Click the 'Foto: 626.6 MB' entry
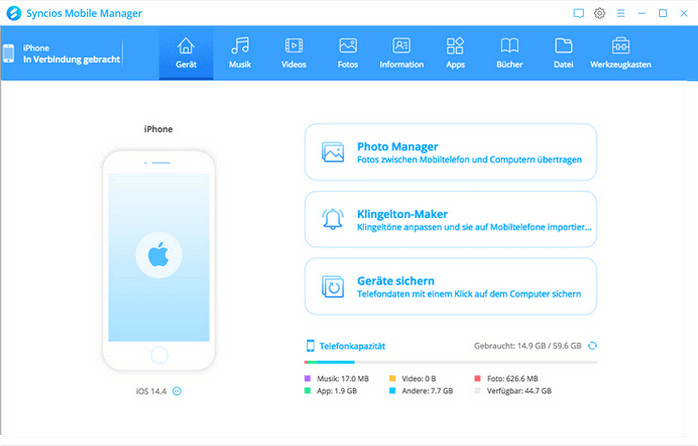698x446 pixels. 512,379
